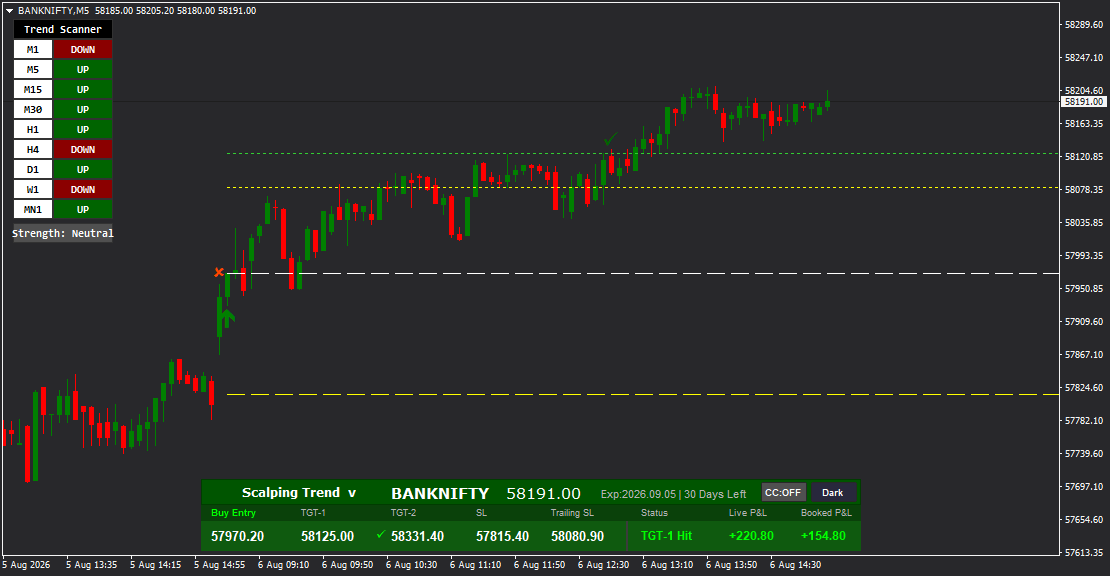Click the expiry text Exp:2026.09.05
1110x576 pixels.
638,494
